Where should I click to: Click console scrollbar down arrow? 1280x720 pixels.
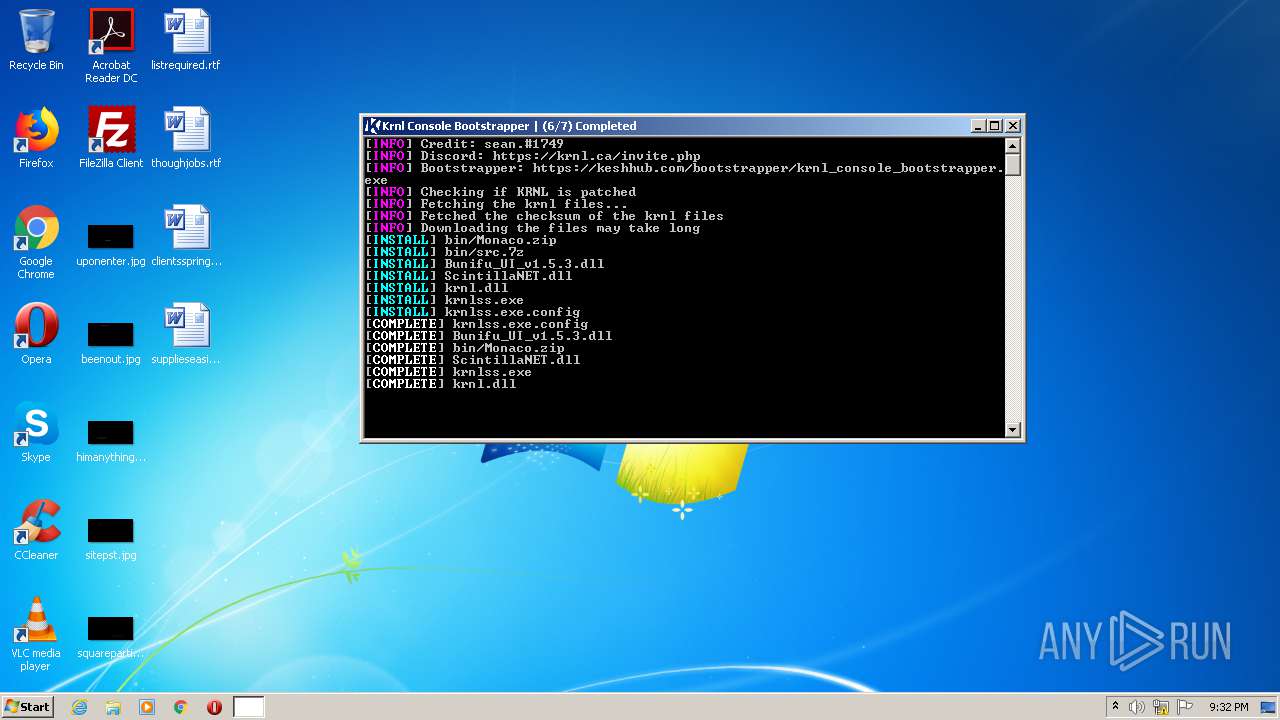[1012, 430]
